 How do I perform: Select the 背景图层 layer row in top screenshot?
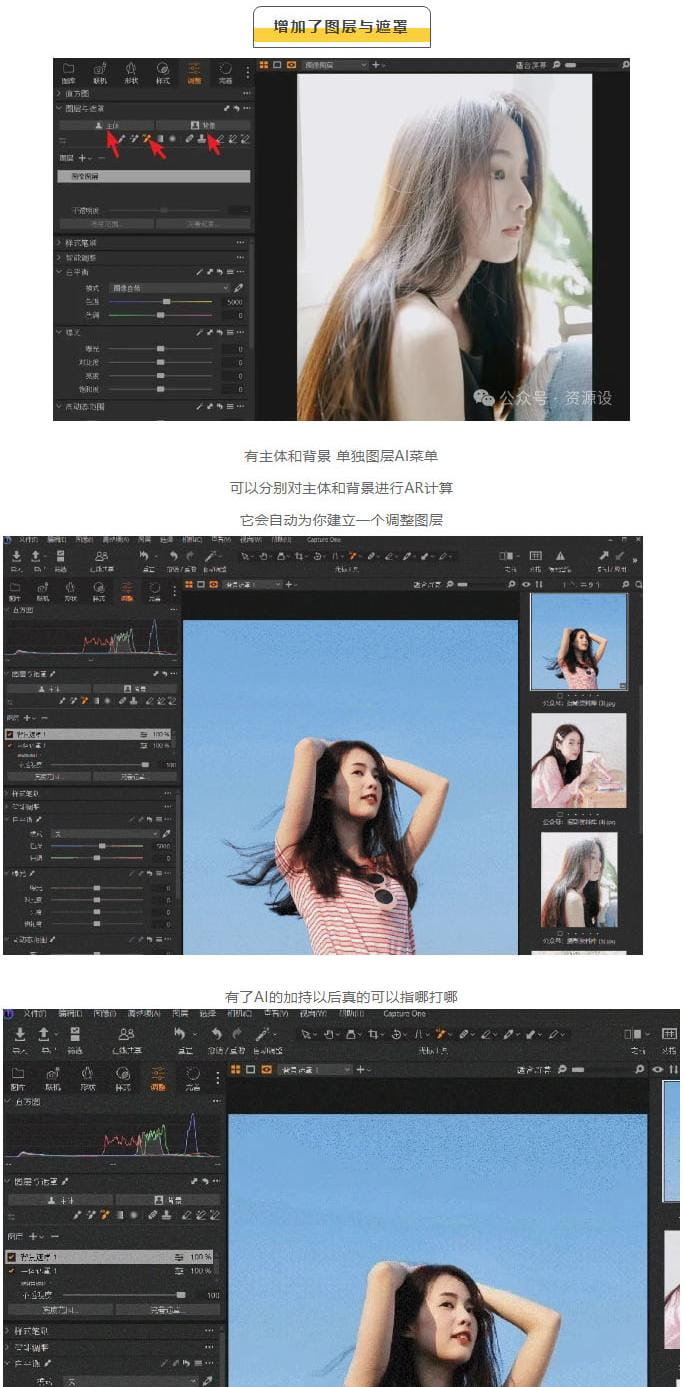tap(154, 176)
